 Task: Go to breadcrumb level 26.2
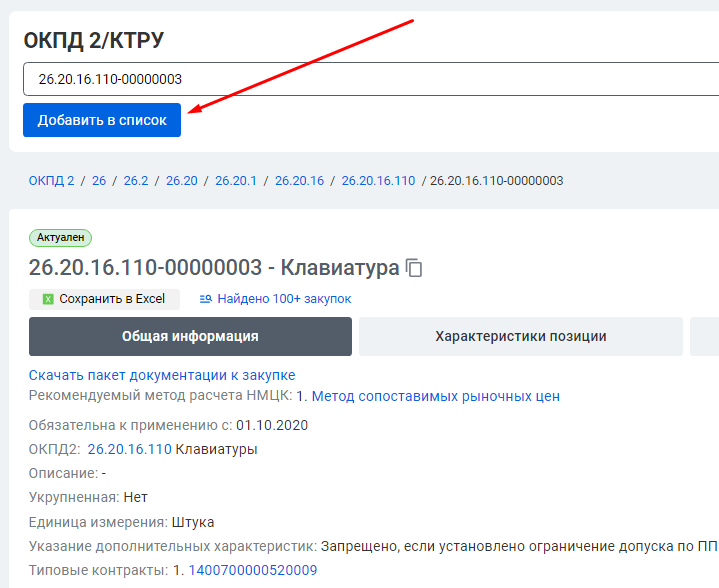tap(136, 181)
